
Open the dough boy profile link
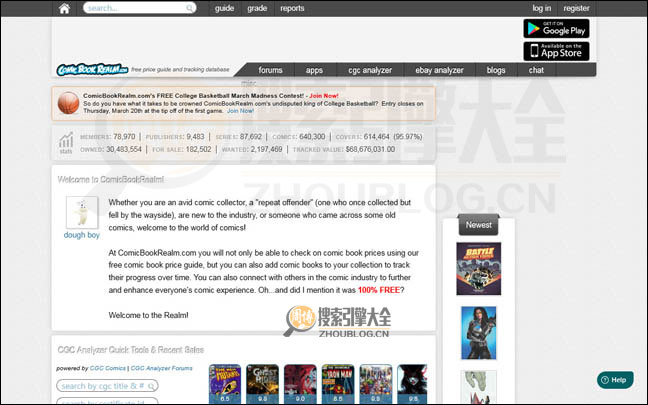pos(82,235)
